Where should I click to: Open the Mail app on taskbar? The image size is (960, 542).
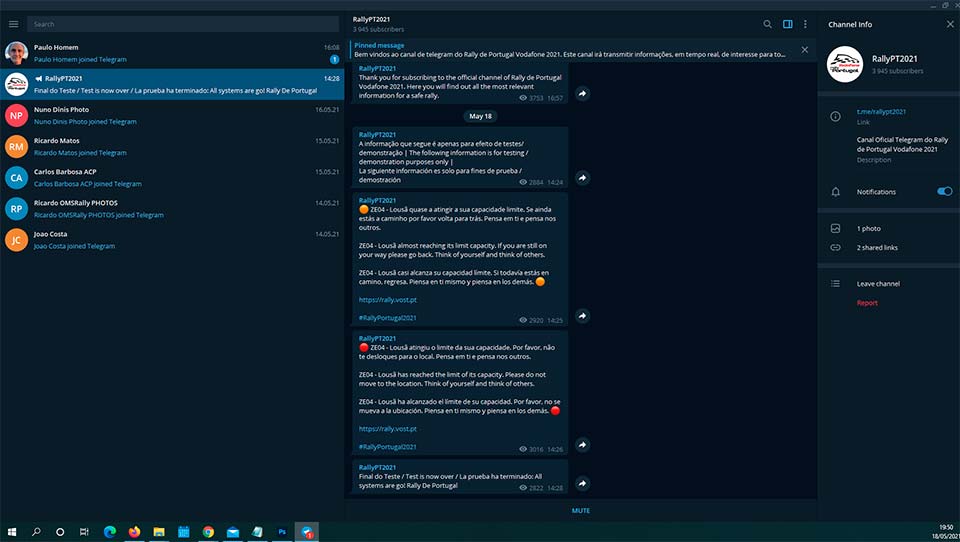click(233, 532)
